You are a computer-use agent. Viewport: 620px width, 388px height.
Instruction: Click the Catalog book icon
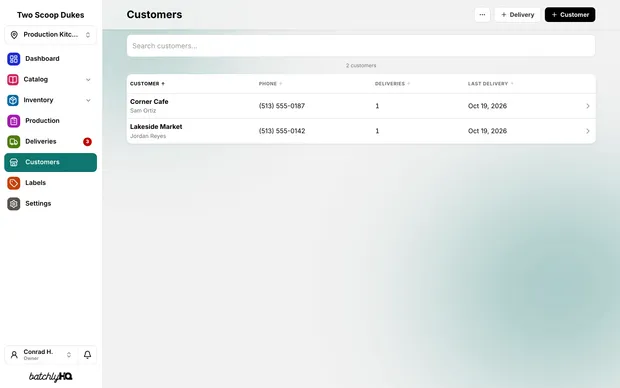[13, 79]
